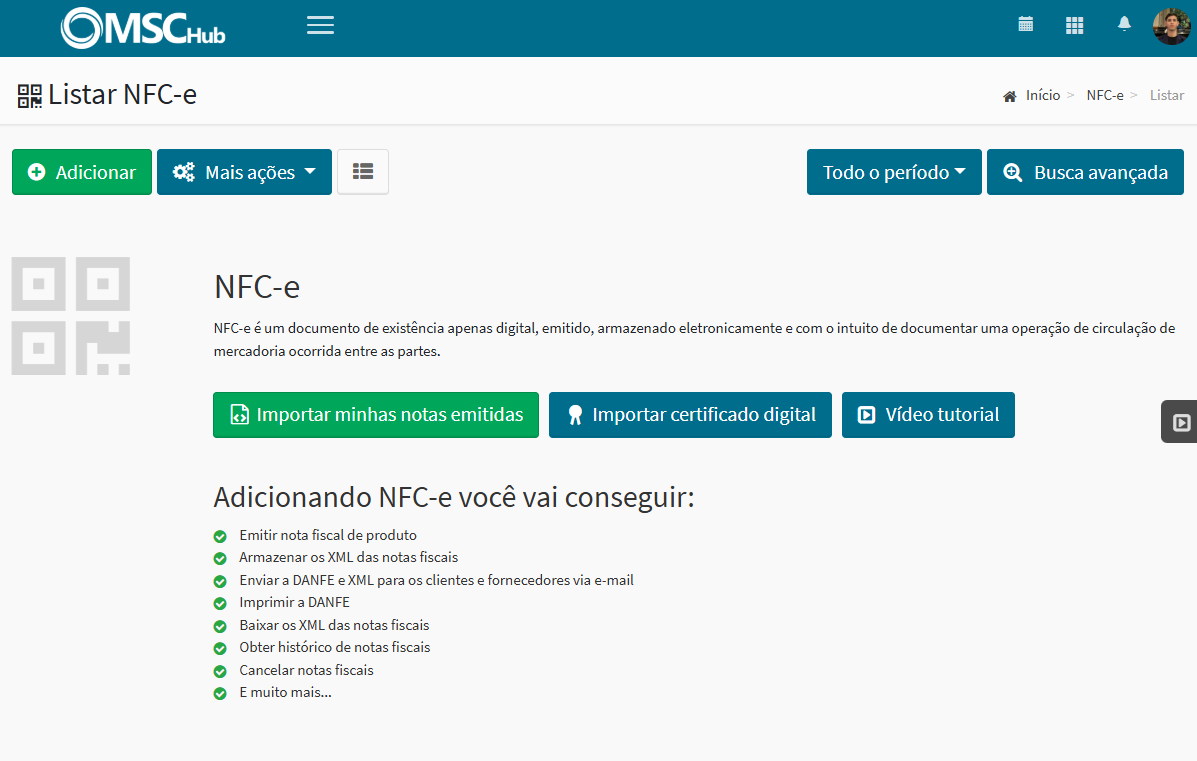Click the QR code icon next to Listar NFC-e
The width and height of the screenshot is (1197, 761).
[x=29, y=94]
